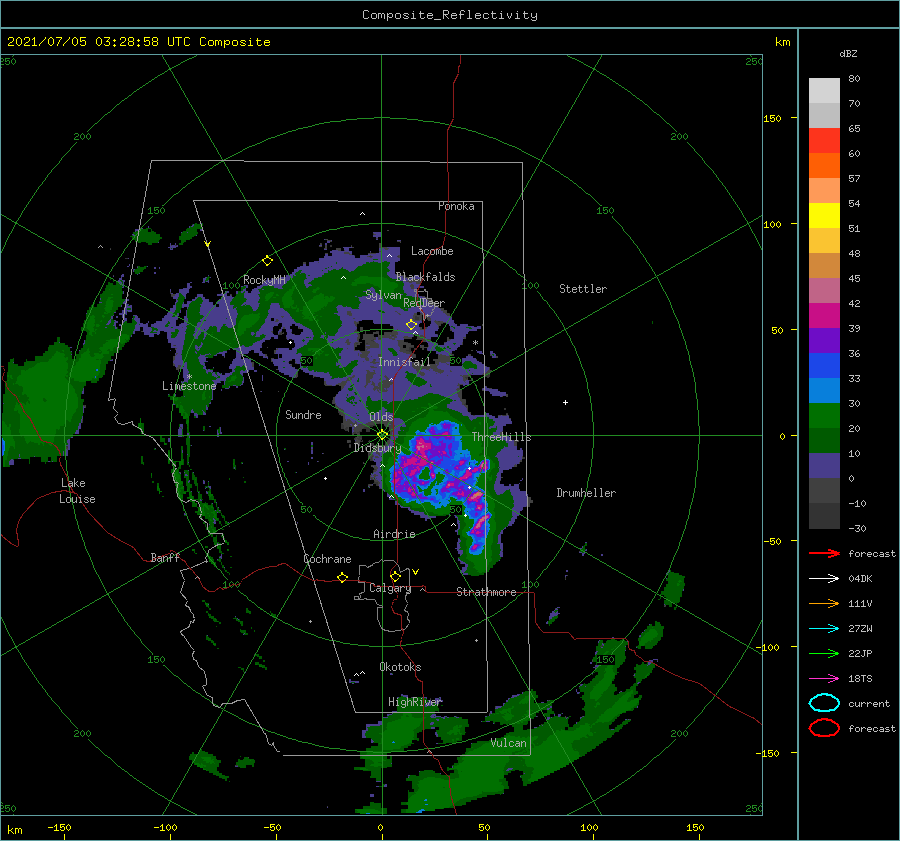
Task: Click the Cochrane label
Action: coord(327,559)
